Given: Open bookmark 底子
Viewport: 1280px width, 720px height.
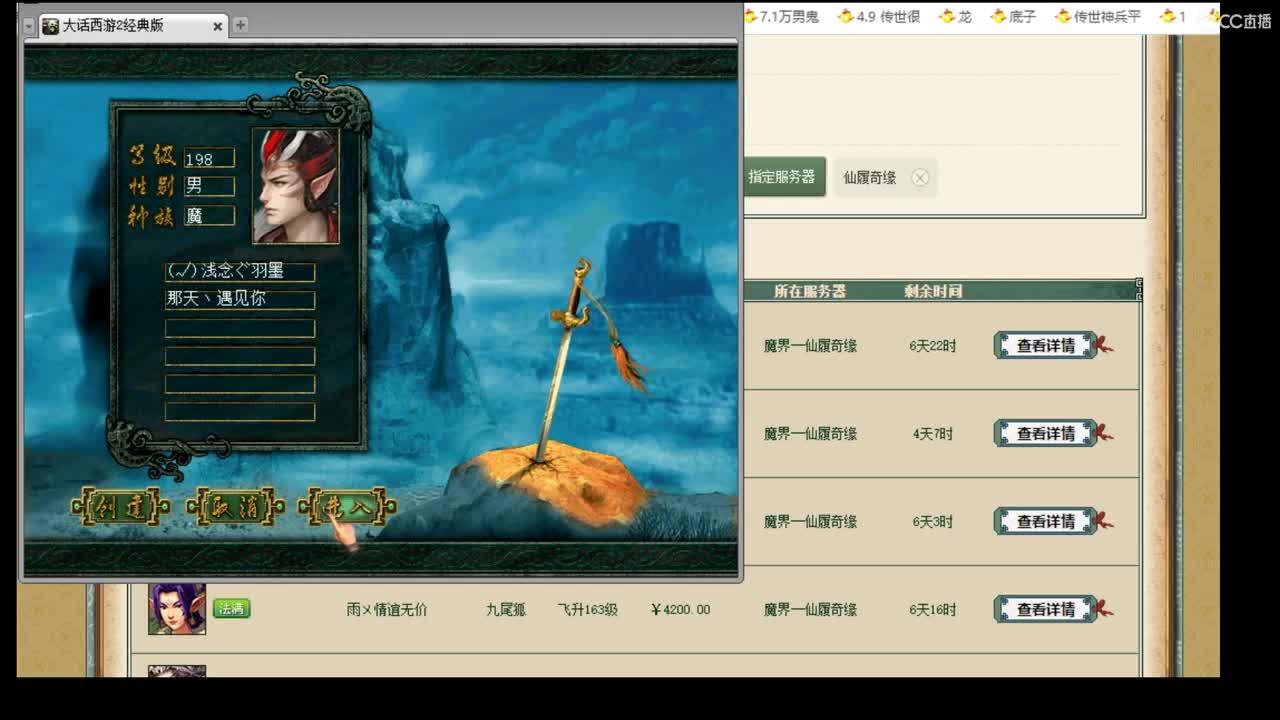Looking at the screenshot, I should (1013, 16).
